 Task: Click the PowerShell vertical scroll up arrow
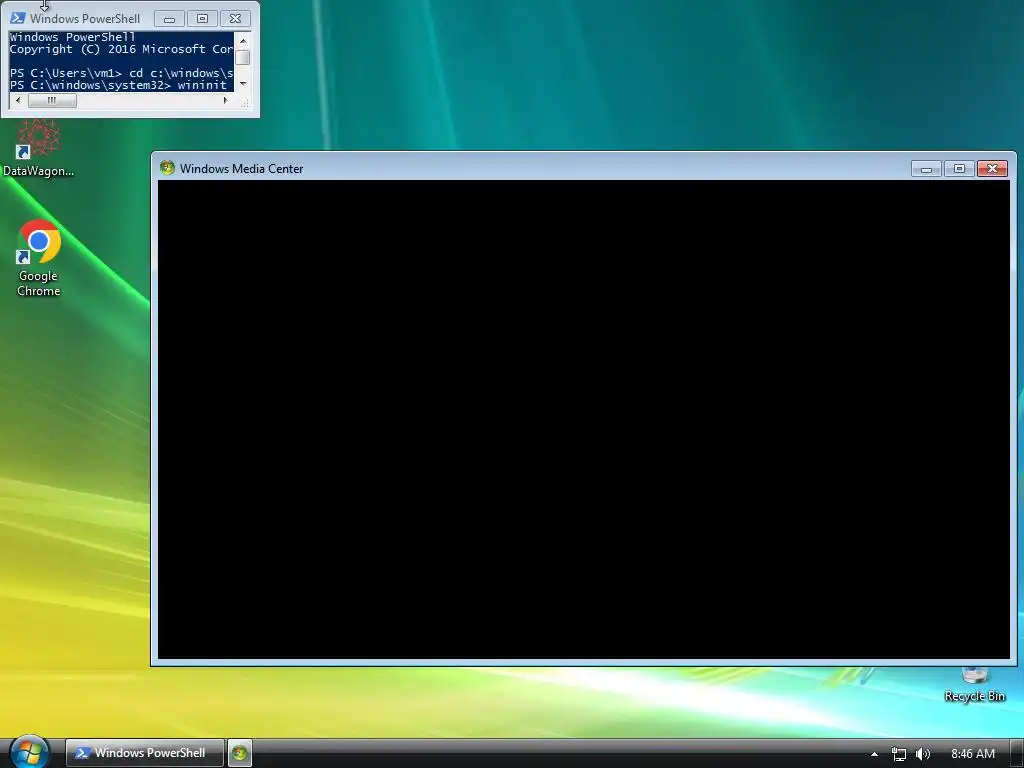point(243,40)
